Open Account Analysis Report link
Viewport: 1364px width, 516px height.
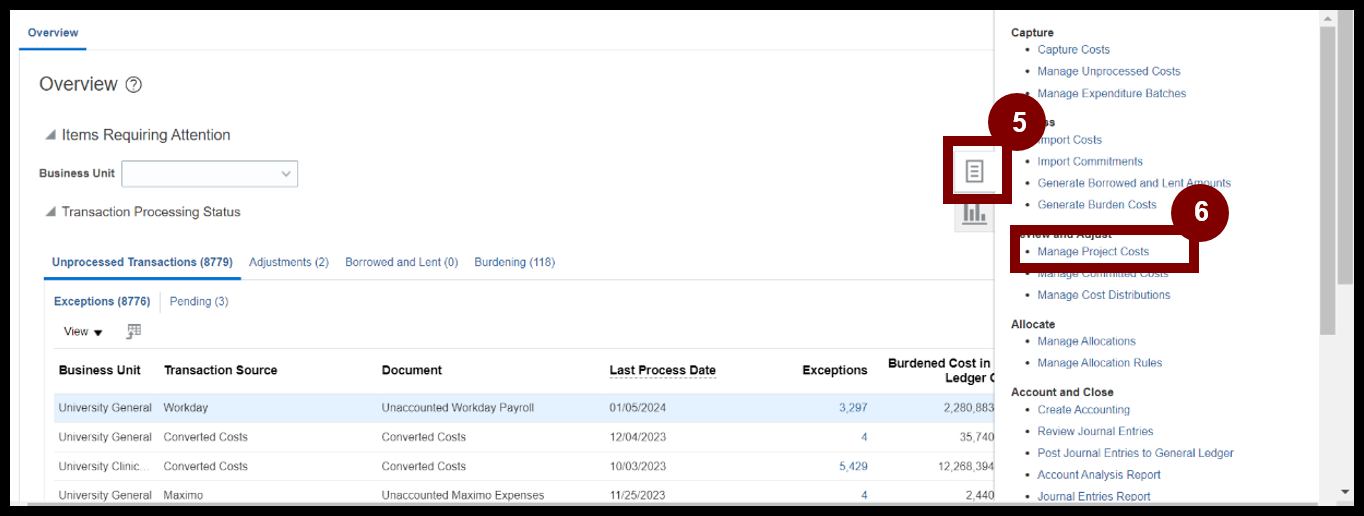1099,475
